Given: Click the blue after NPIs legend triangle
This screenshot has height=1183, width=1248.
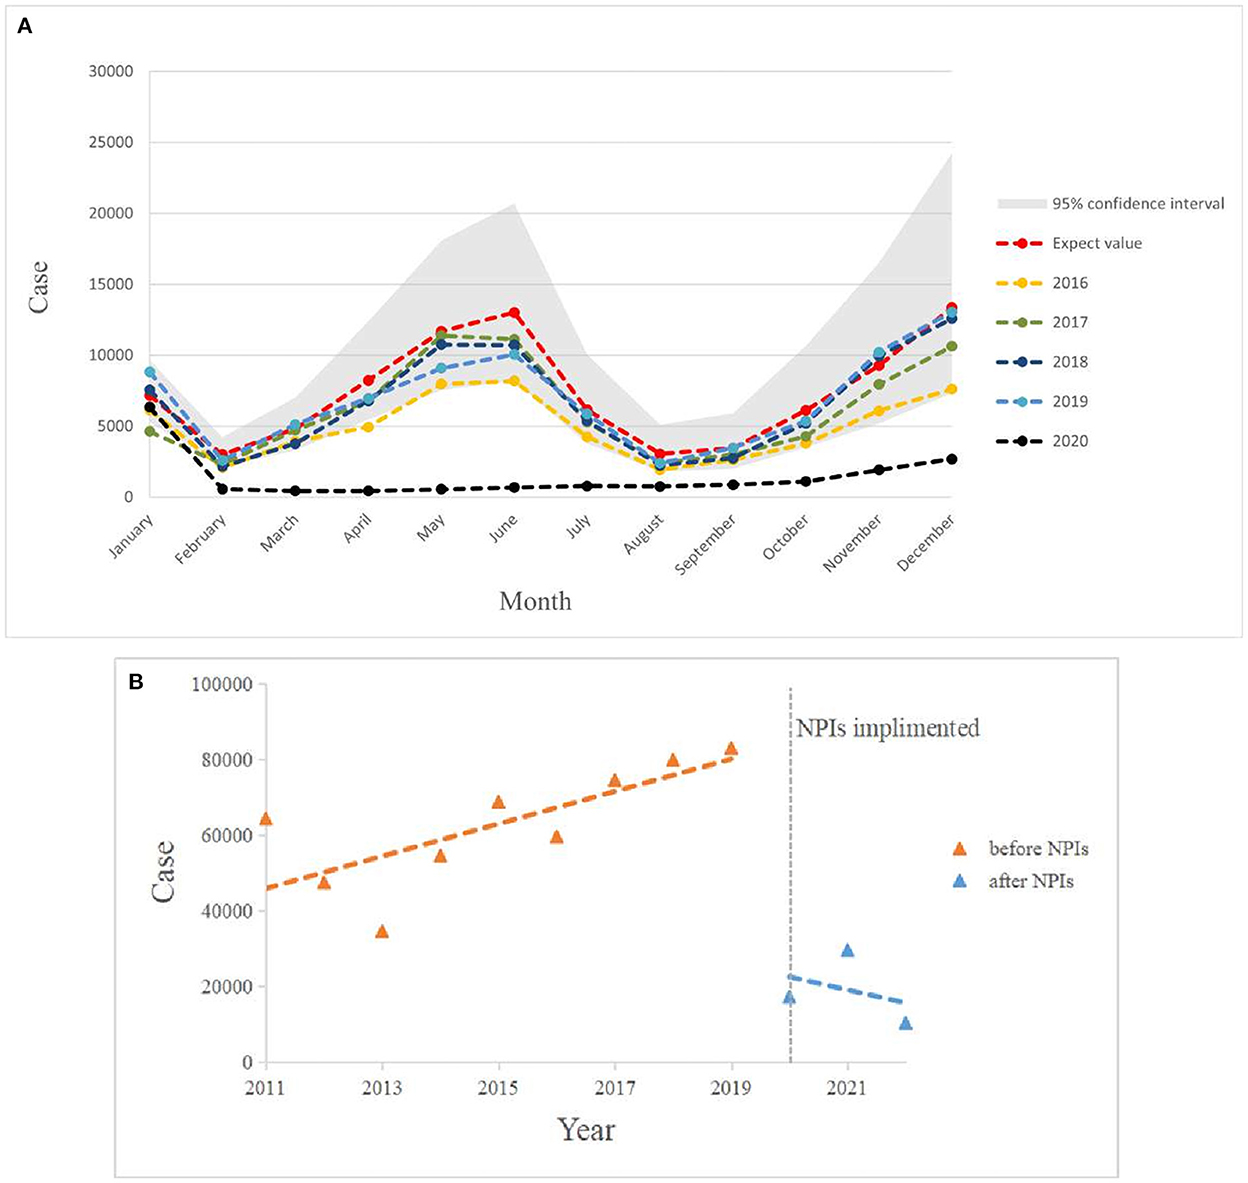Looking at the screenshot, I should tap(960, 882).
